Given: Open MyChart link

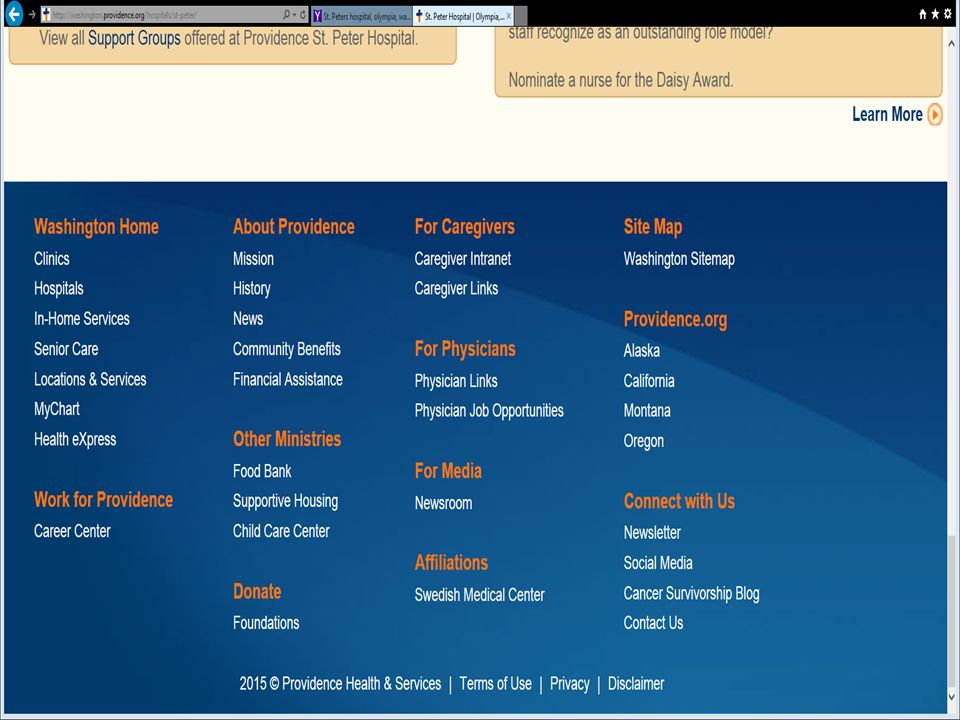Looking at the screenshot, I should [57, 410].
